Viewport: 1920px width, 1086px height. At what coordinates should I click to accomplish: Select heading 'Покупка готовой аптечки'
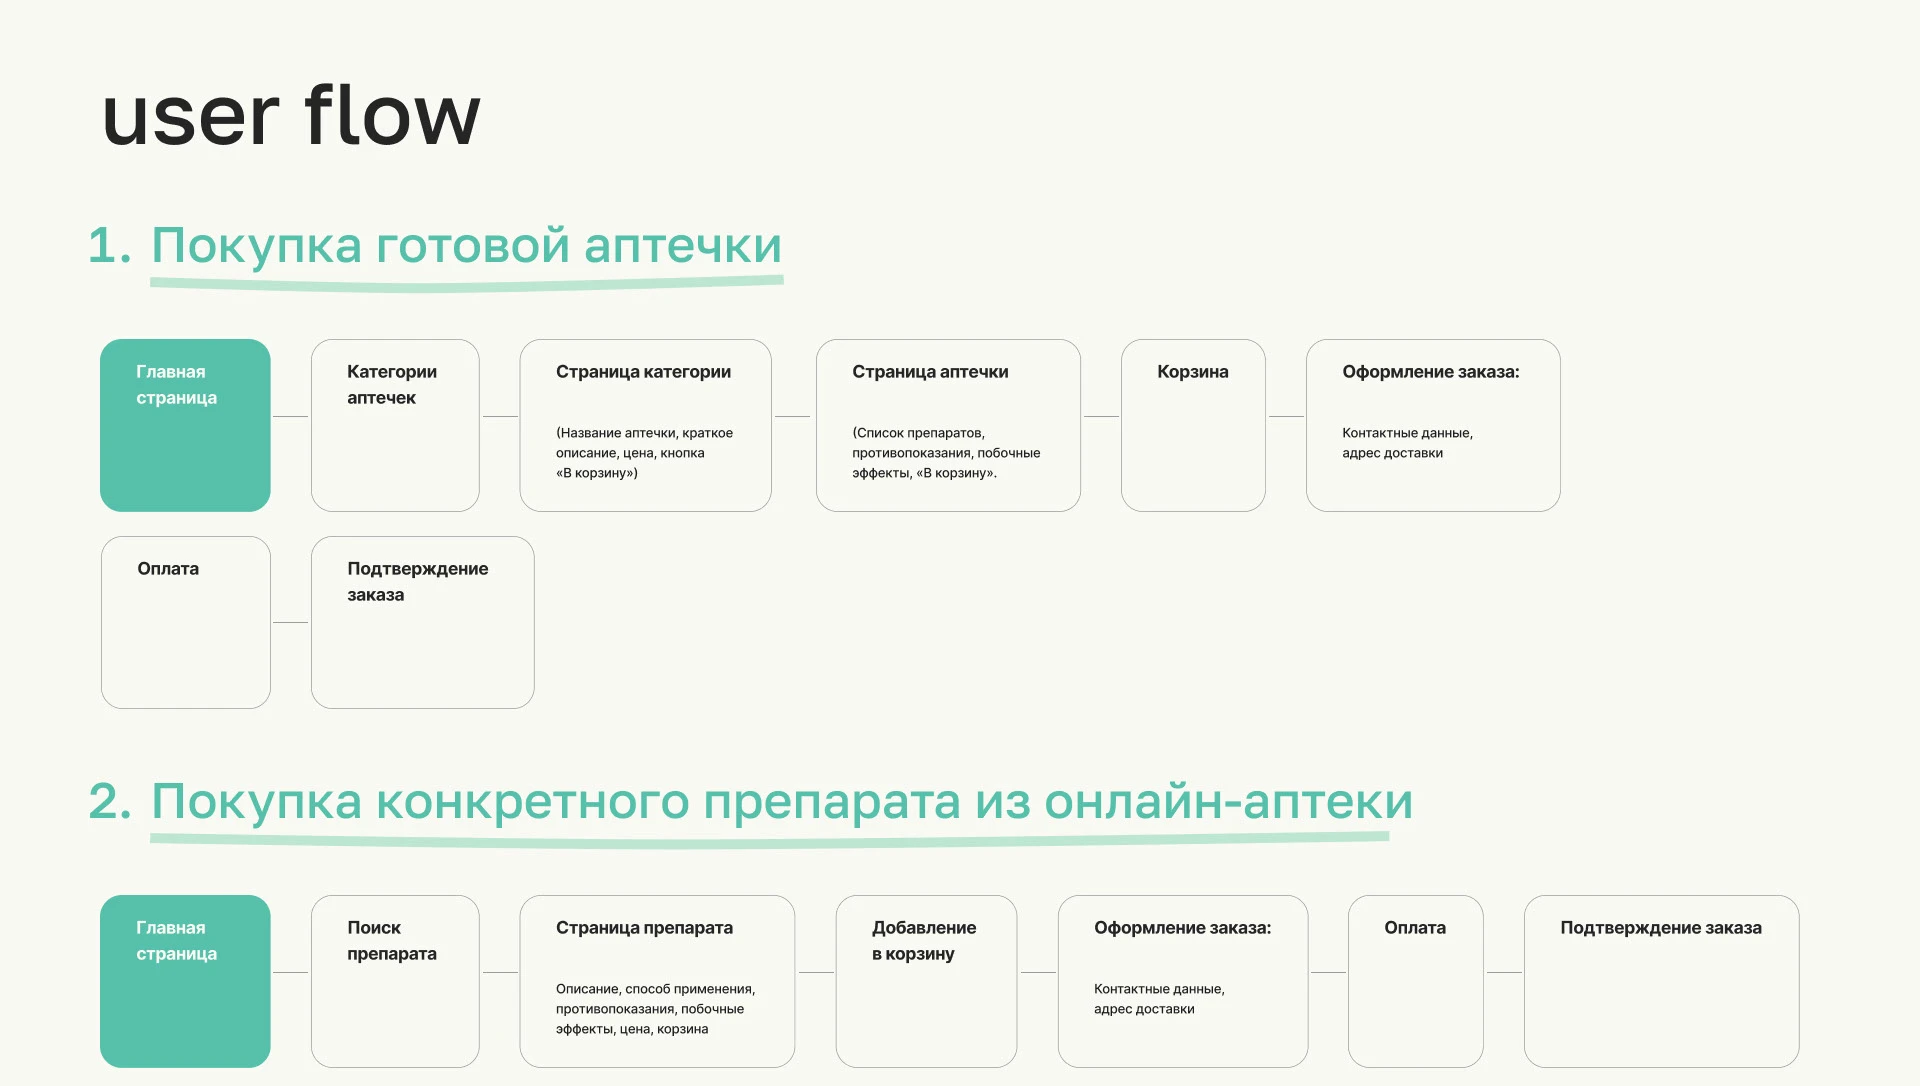click(x=466, y=245)
